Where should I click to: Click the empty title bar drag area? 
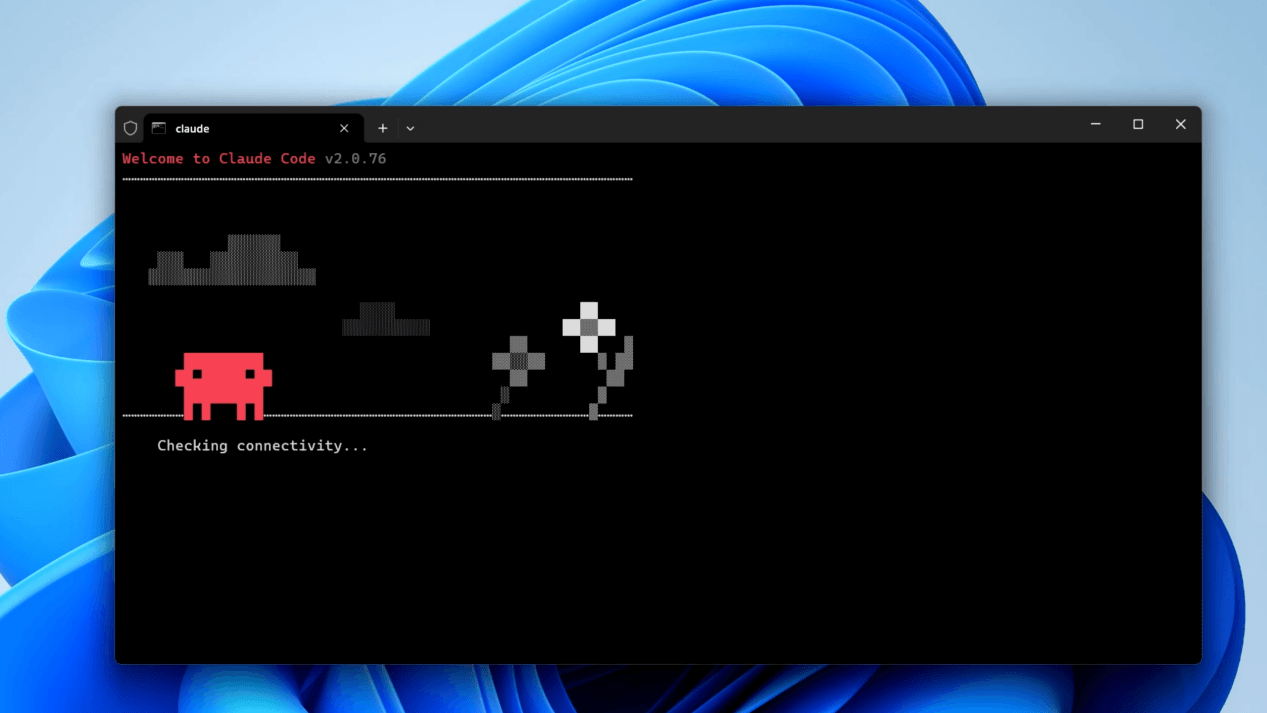(750, 126)
